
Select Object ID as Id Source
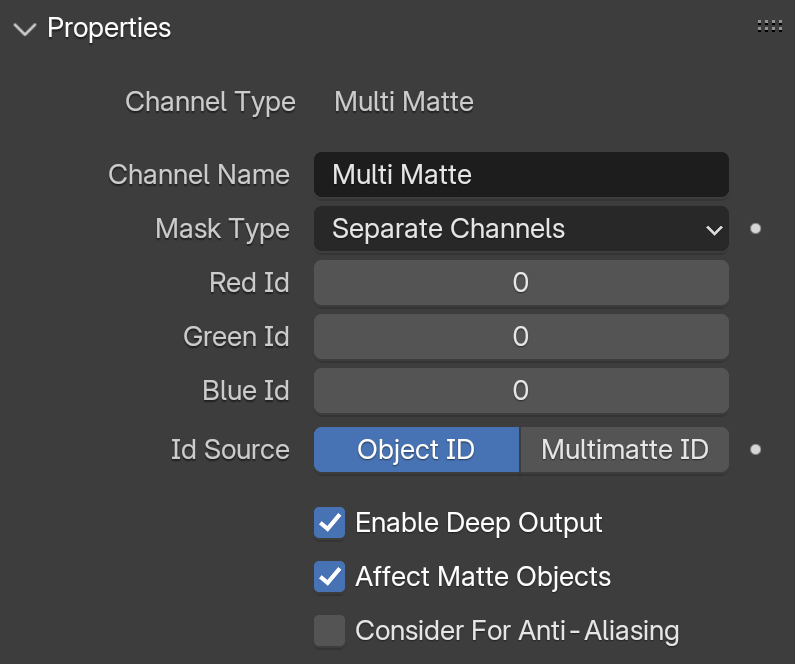[x=416, y=450]
